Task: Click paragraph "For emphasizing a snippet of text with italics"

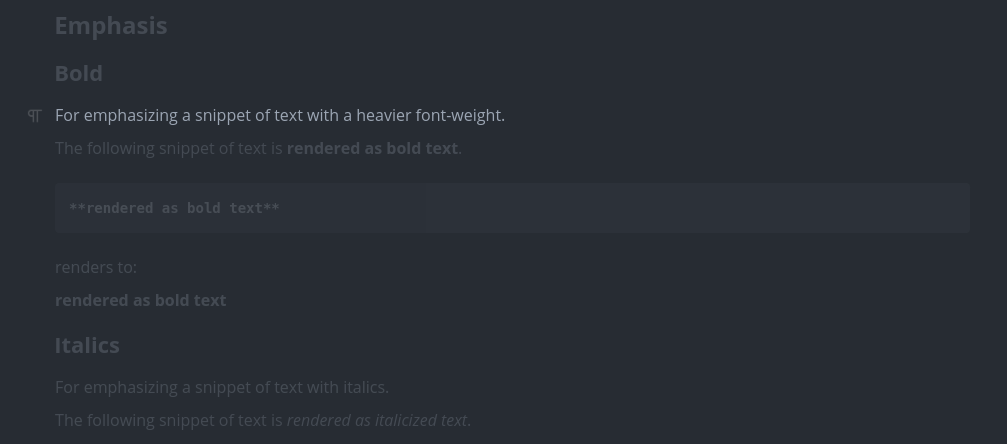Action: pyautogui.click(x=222, y=387)
